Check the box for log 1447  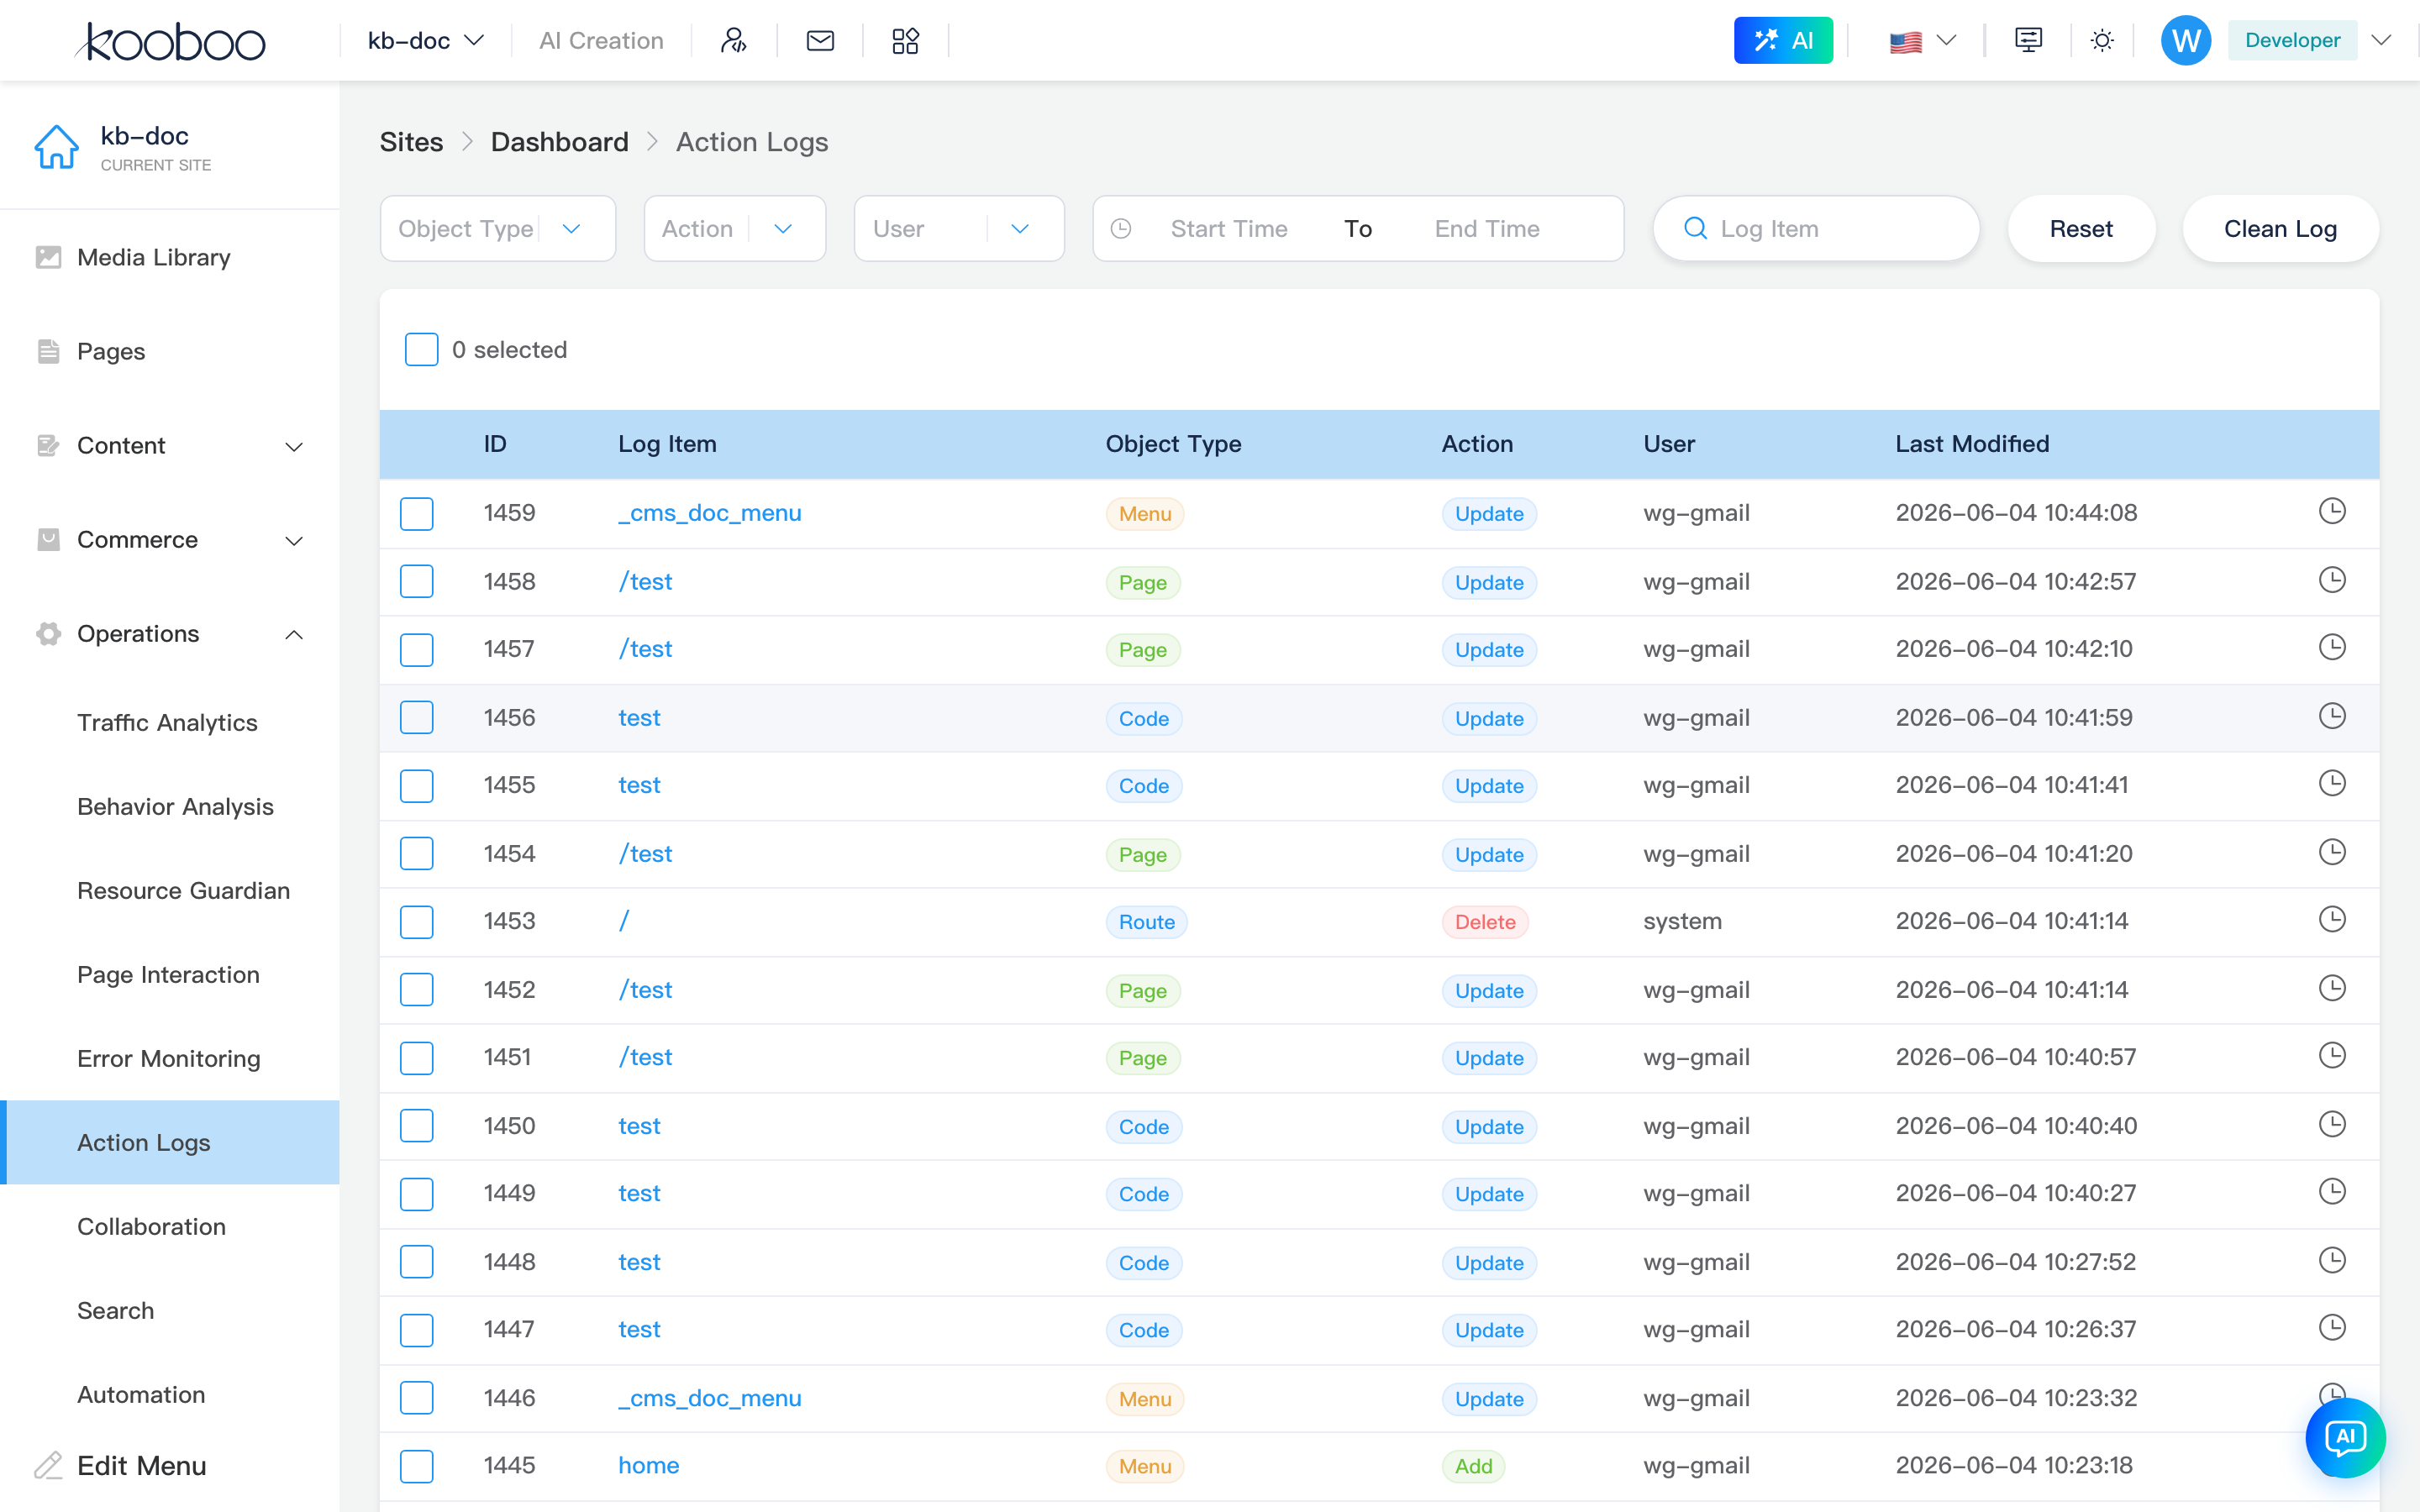pyautogui.click(x=417, y=1329)
